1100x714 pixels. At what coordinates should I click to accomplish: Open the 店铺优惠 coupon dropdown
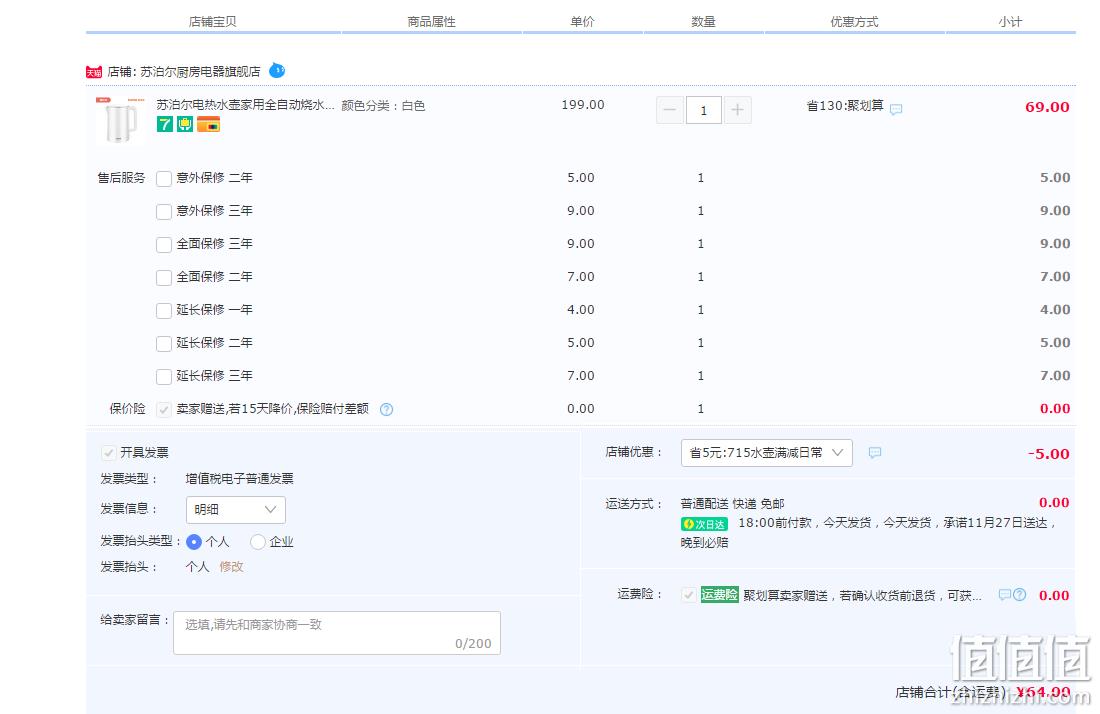767,453
